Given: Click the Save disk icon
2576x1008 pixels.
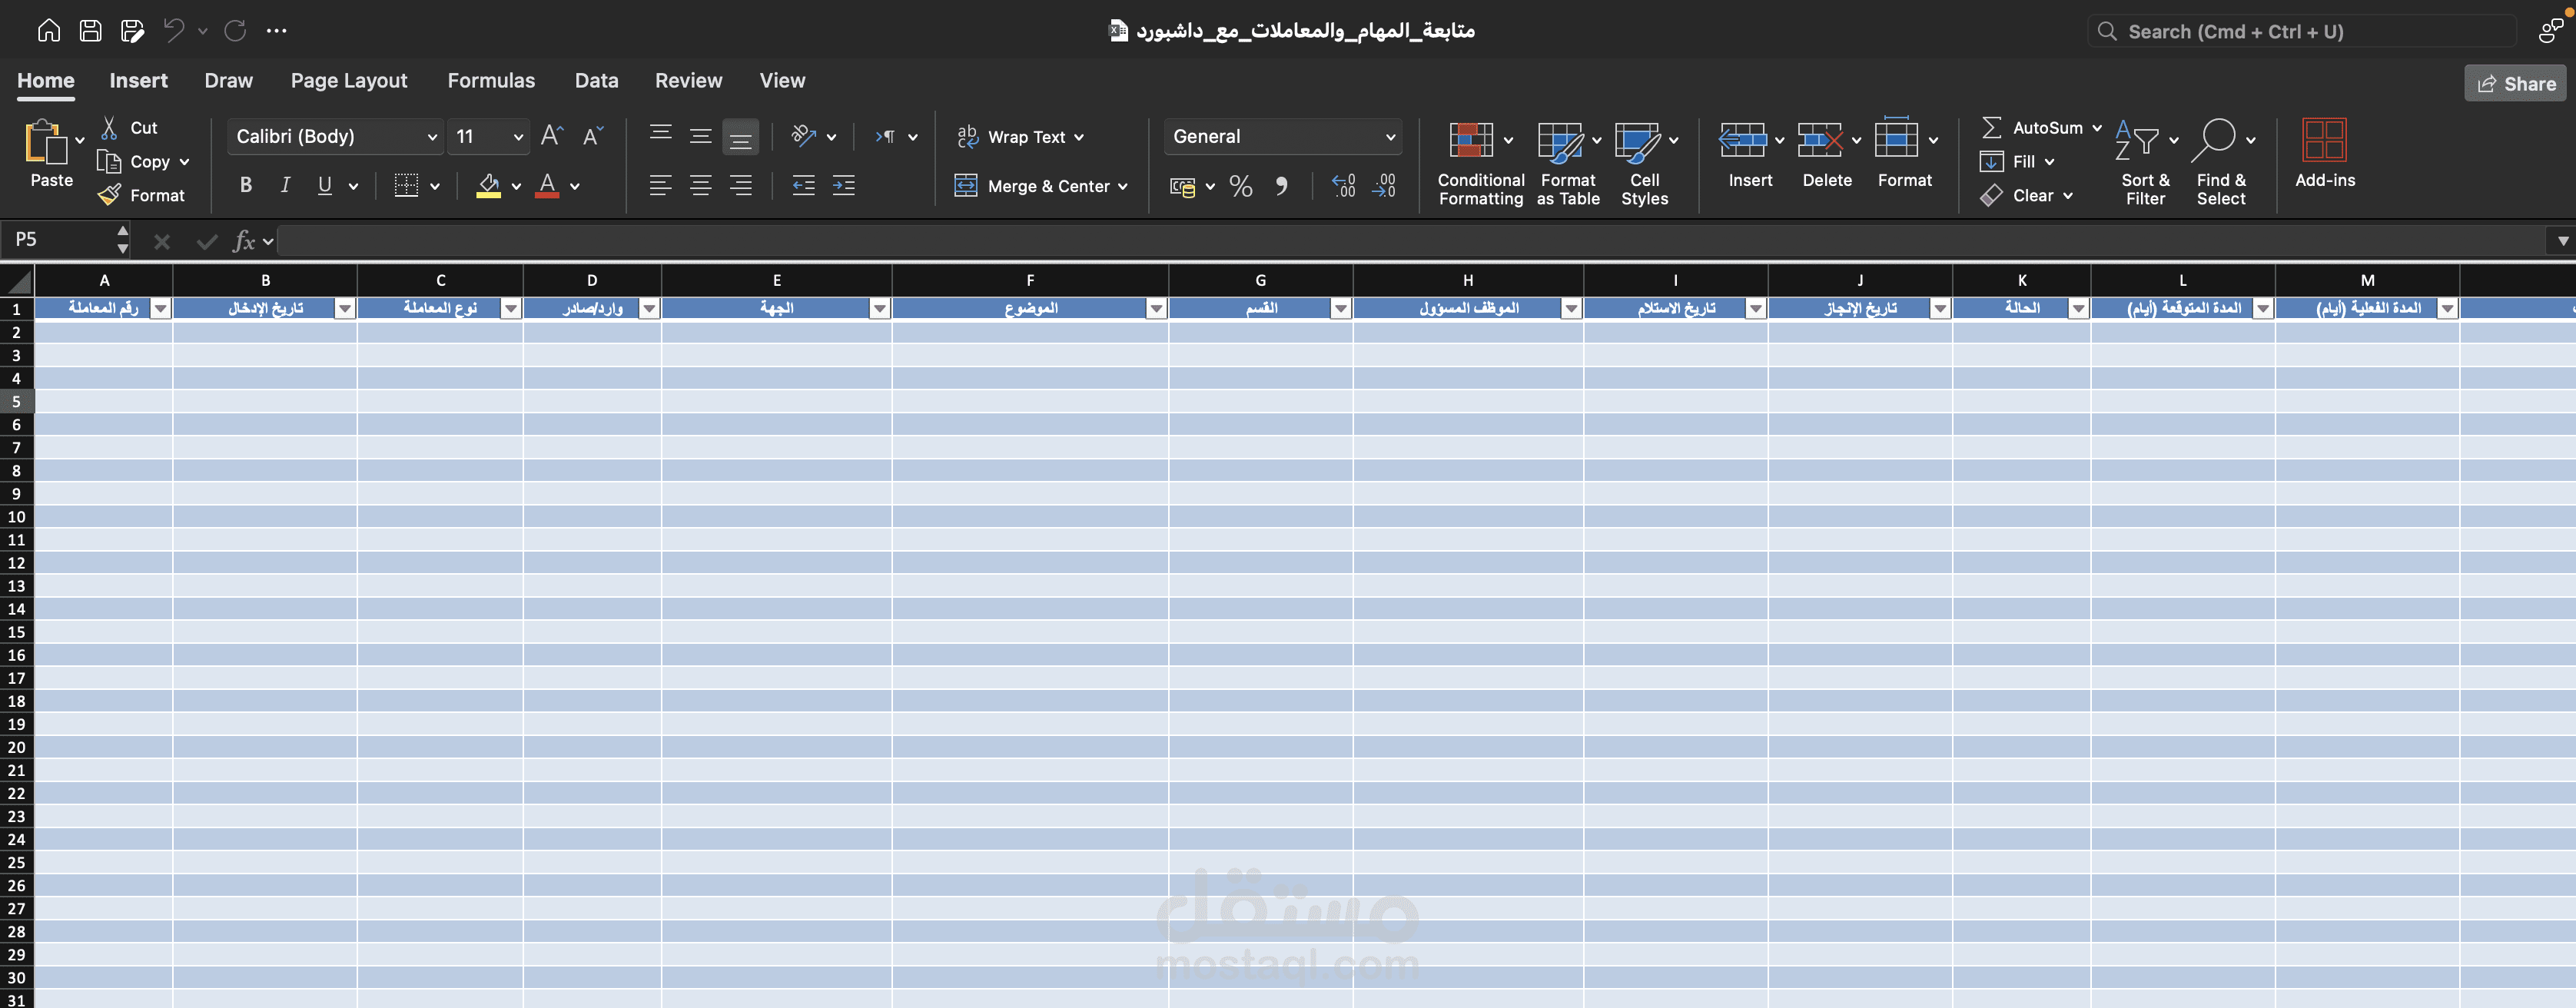Looking at the screenshot, I should coord(90,31).
